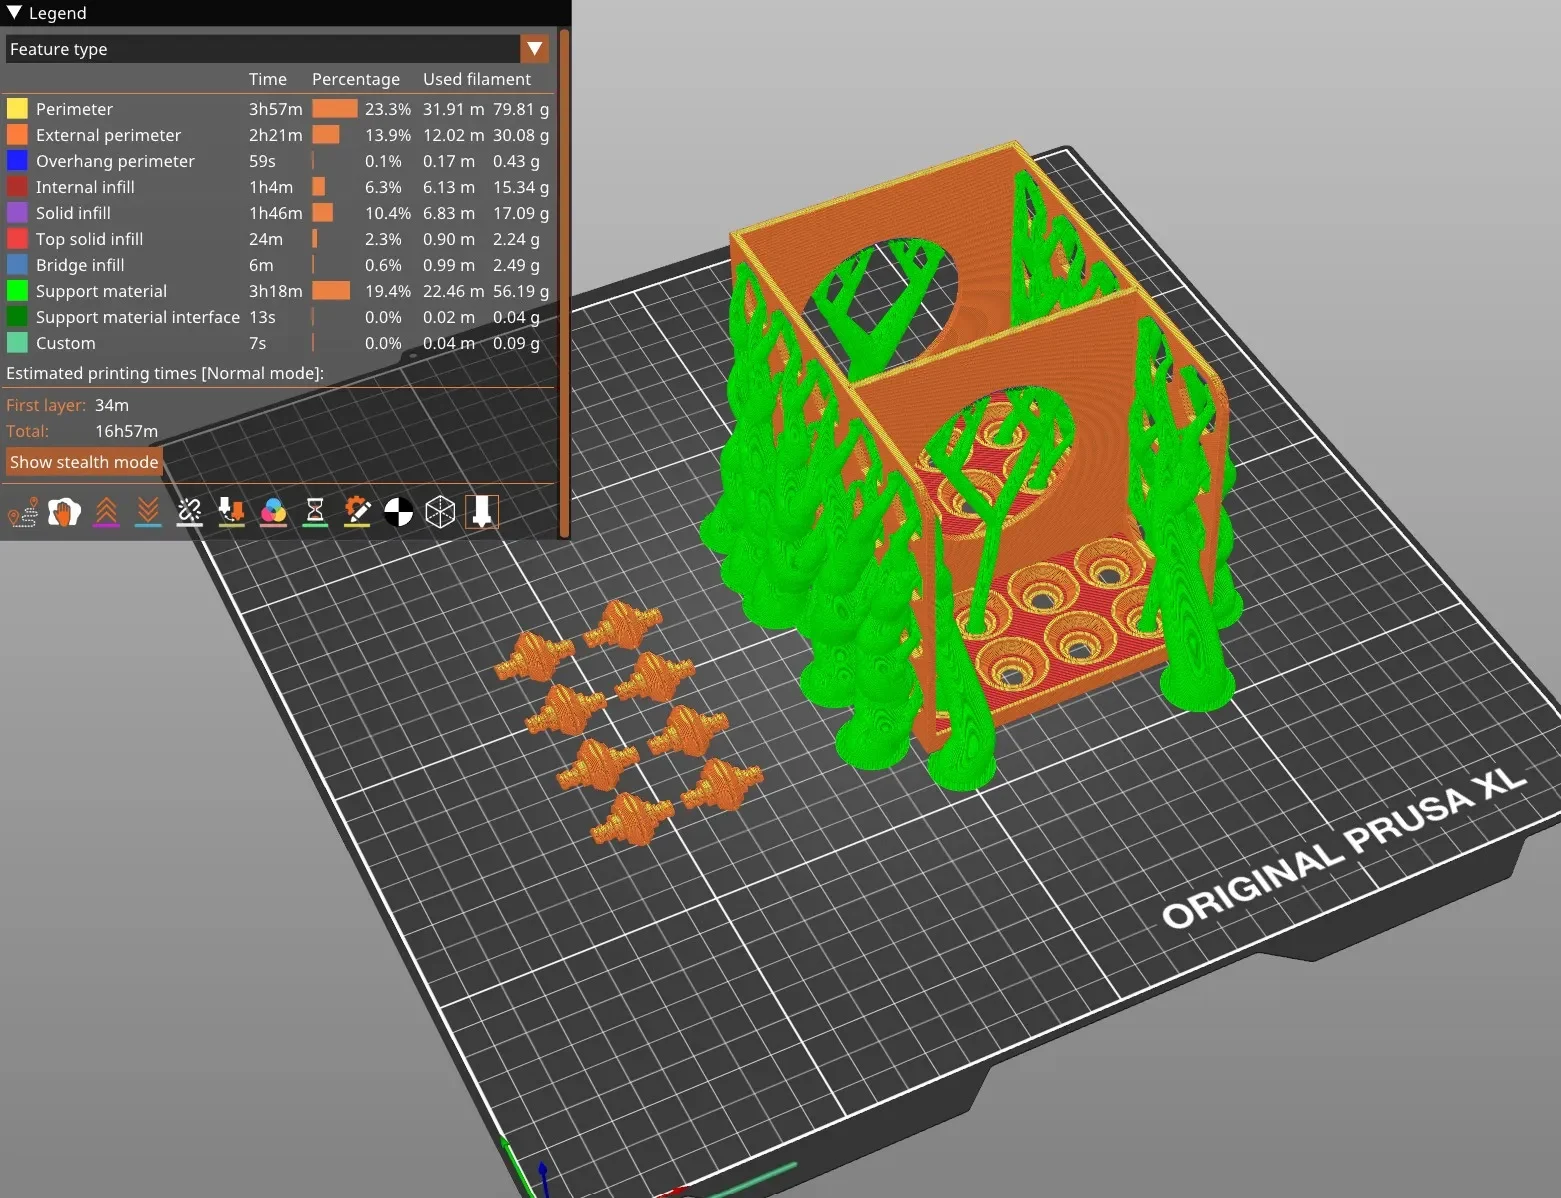Toggle tool marker nozzle icon
This screenshot has width=1561, height=1198.
(x=481, y=512)
